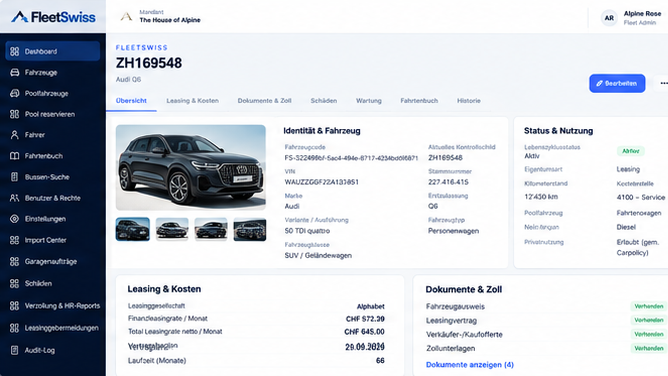The image size is (668, 376).
Task: Click Dokumente anzeigen (4) link
Action: [x=470, y=365]
